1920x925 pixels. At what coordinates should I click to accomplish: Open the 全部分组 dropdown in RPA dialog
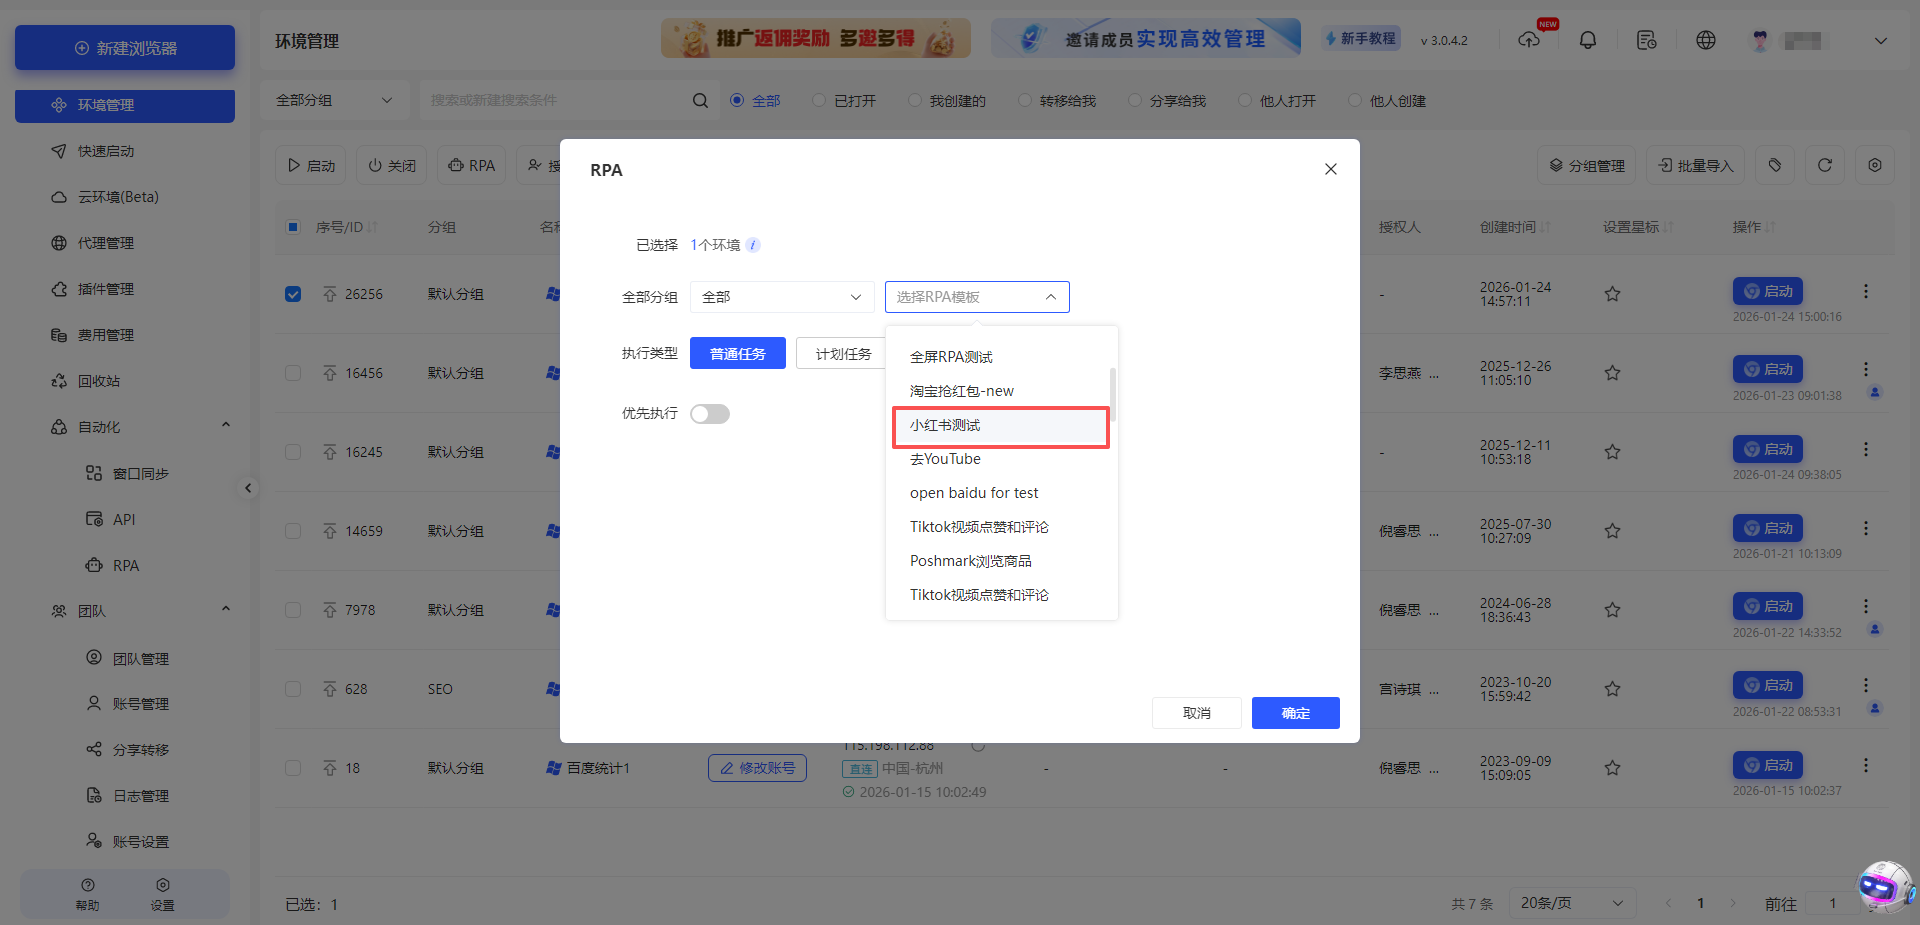[782, 297]
